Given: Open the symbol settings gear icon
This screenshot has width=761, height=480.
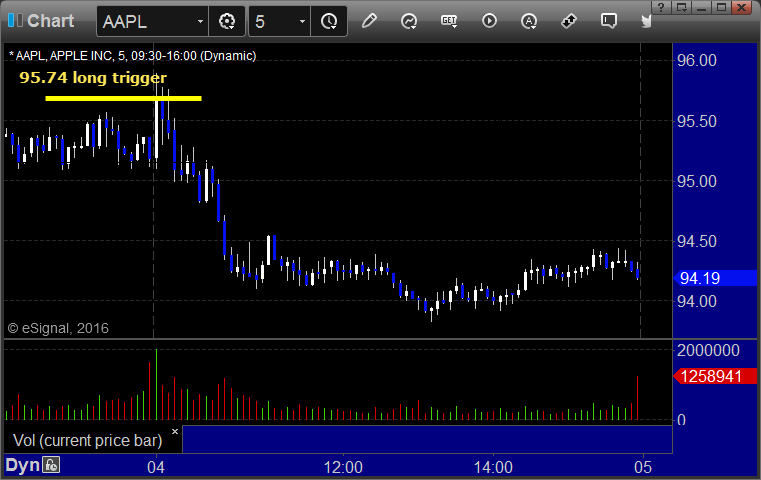Looking at the screenshot, I should coord(227,21).
